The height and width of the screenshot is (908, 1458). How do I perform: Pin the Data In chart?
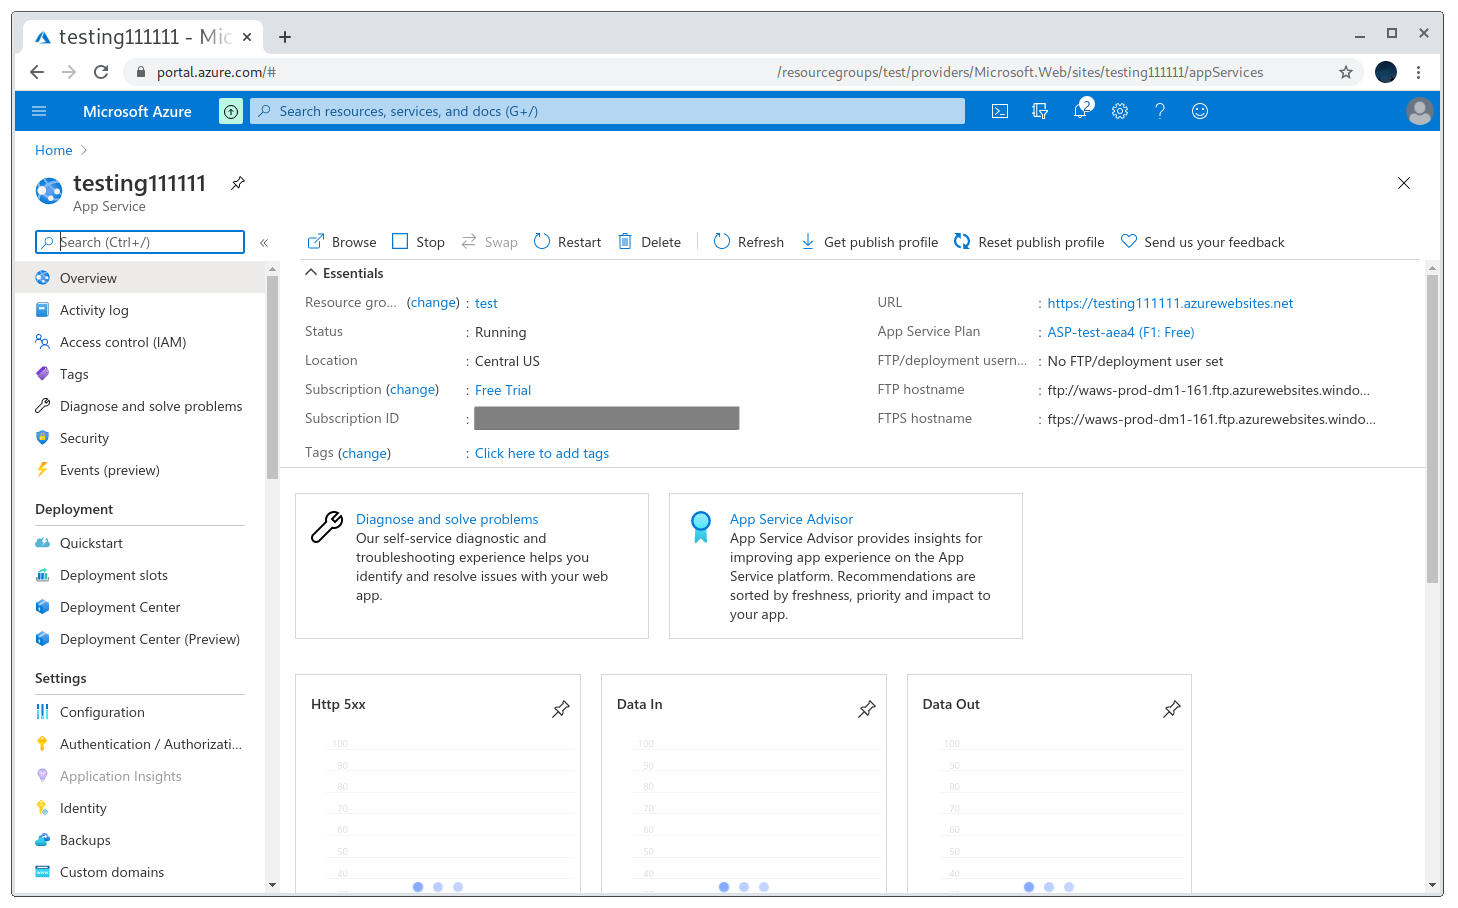point(867,709)
